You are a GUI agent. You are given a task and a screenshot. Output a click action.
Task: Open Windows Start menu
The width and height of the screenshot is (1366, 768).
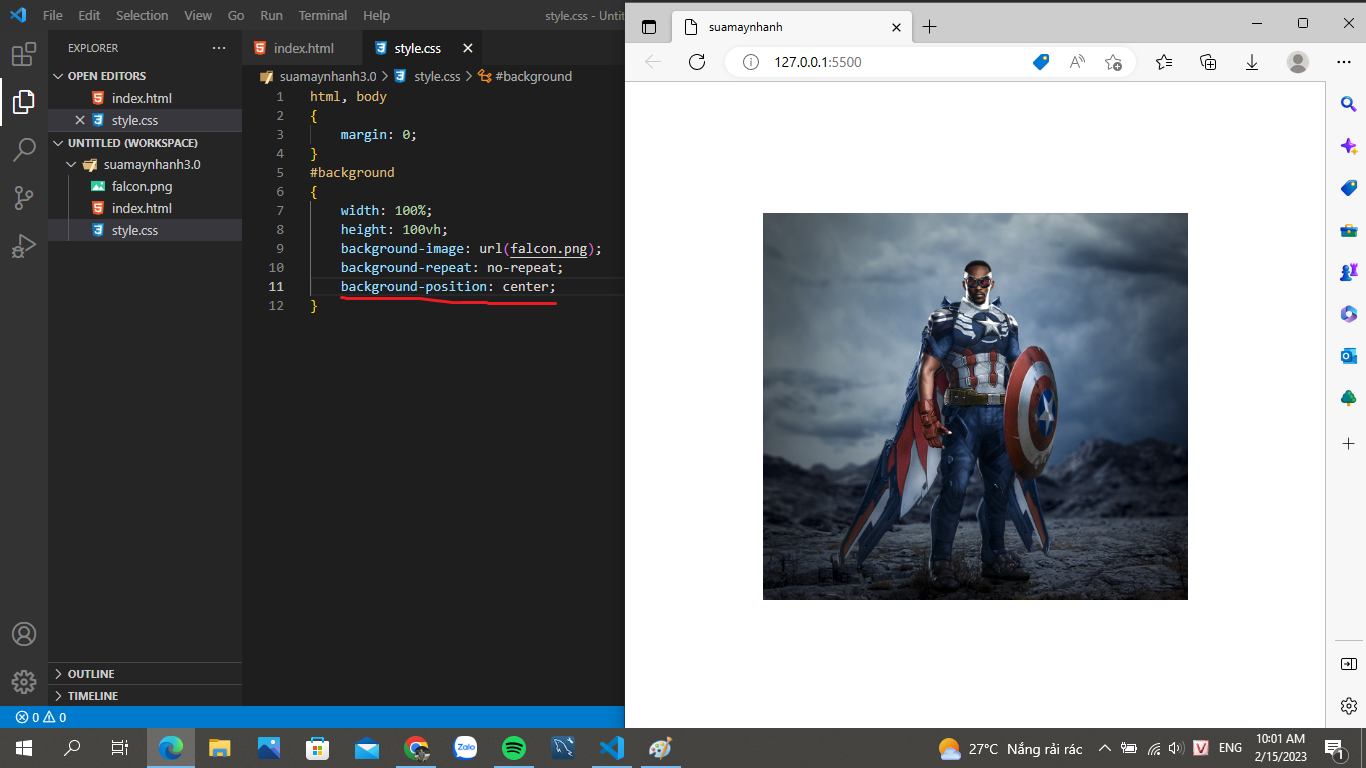[24, 748]
